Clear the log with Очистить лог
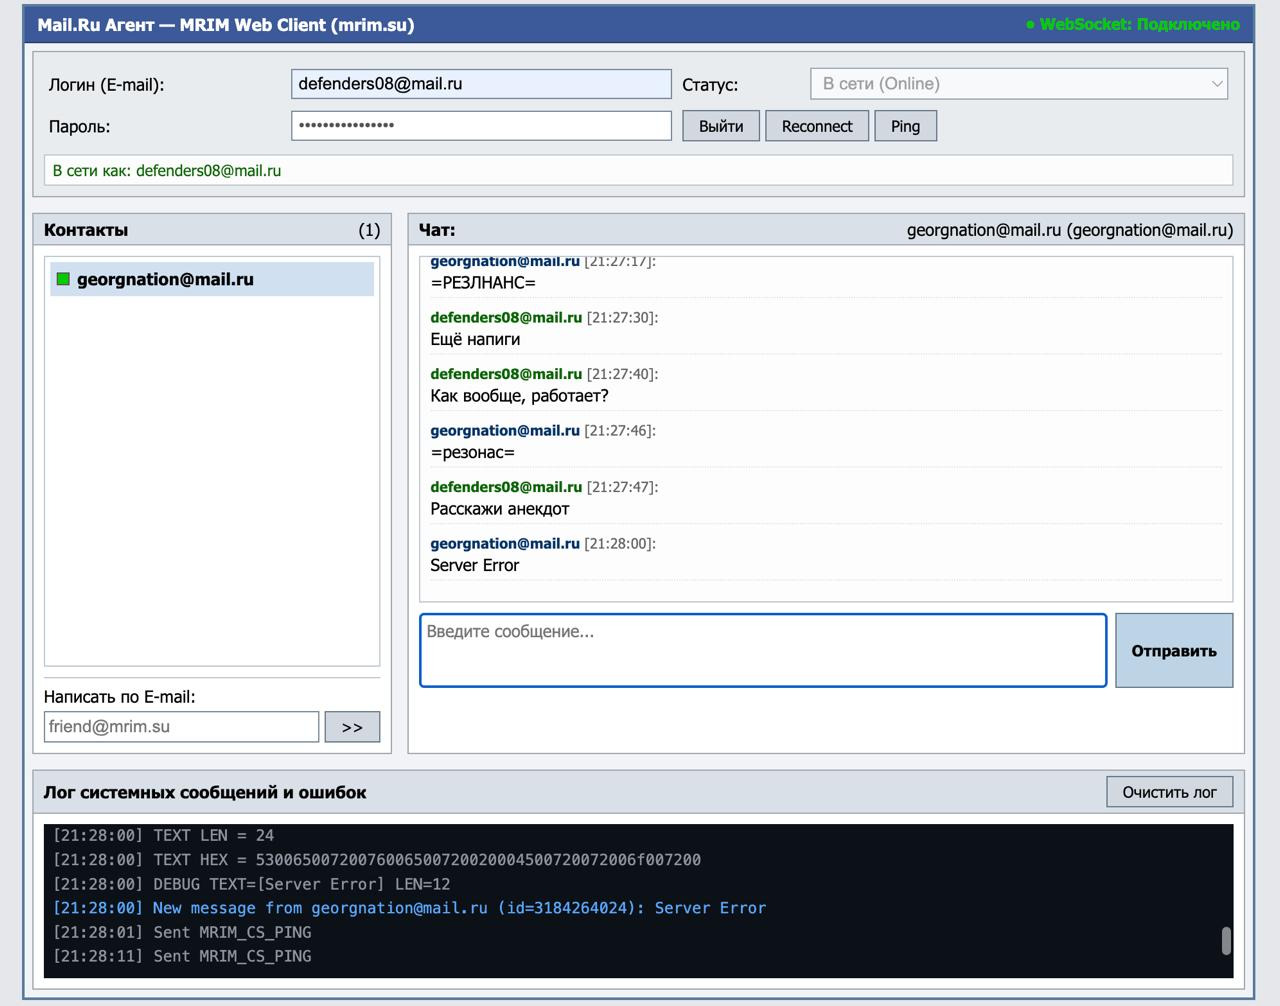Image resolution: width=1280 pixels, height=1006 pixels. [1169, 792]
